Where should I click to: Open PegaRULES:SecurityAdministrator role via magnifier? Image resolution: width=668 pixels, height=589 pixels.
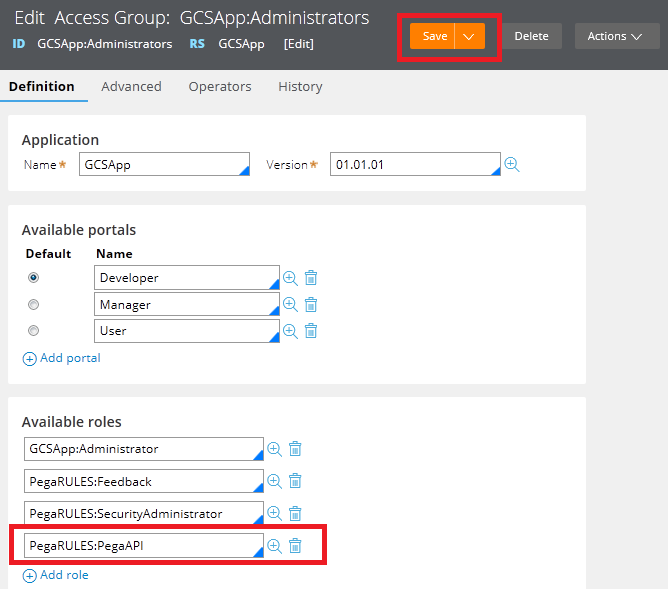pyautogui.click(x=274, y=514)
